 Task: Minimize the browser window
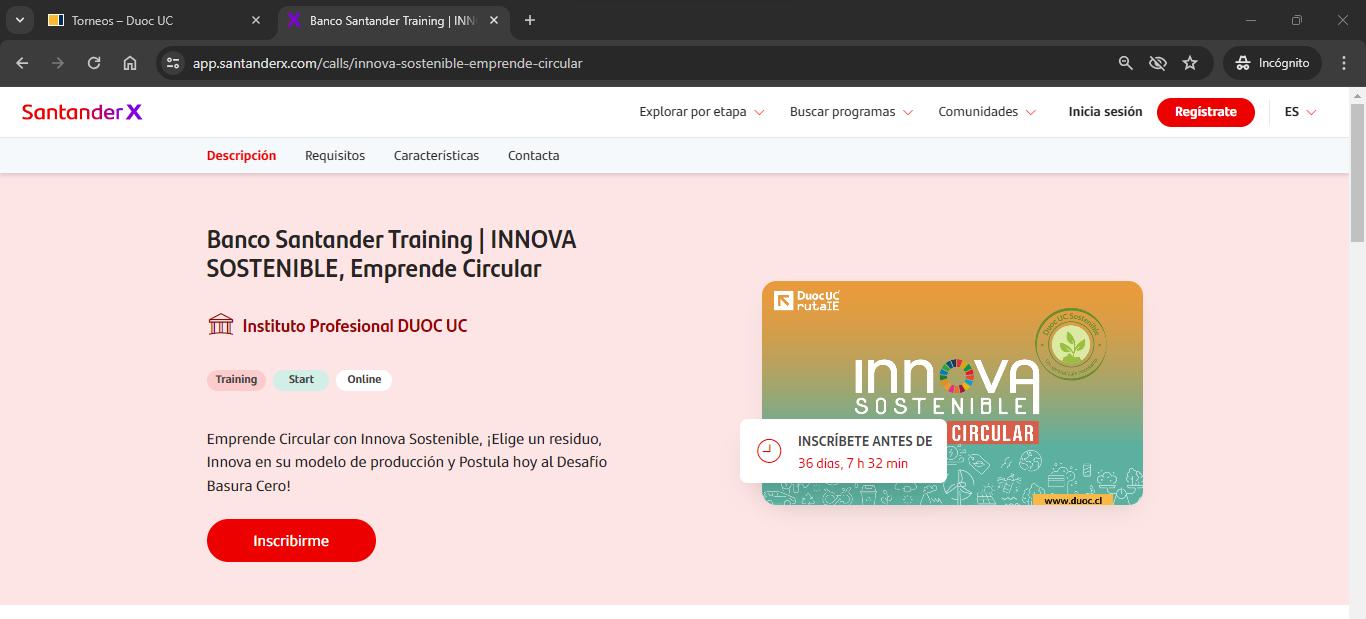1251,20
